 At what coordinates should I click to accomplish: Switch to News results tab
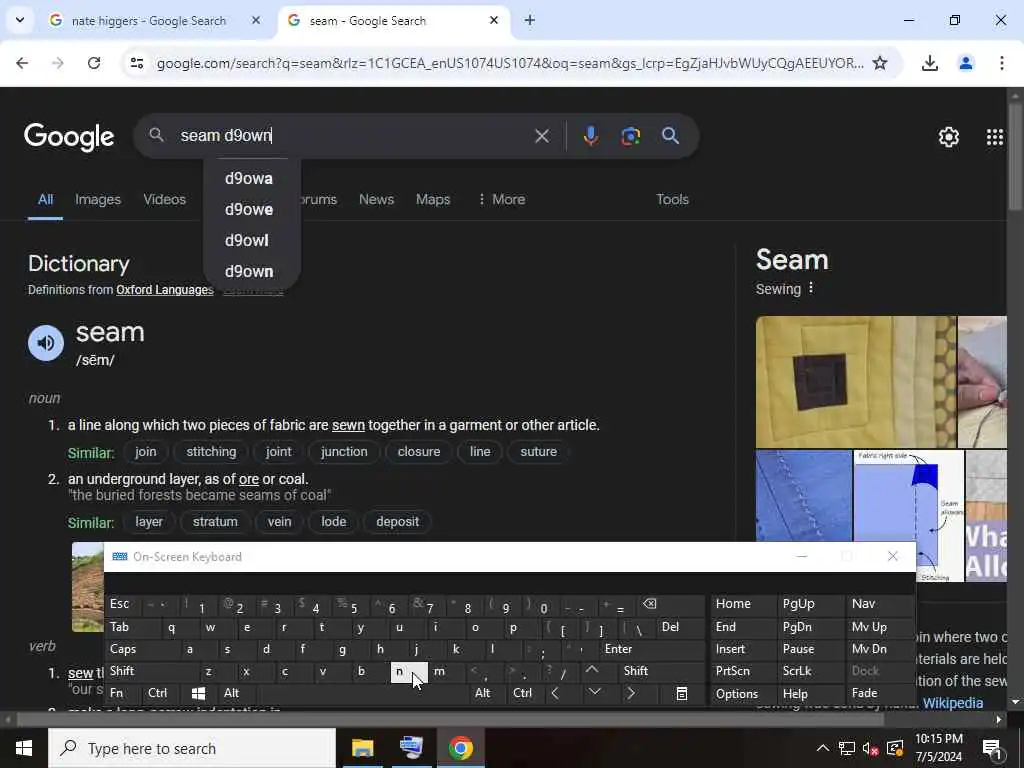[x=376, y=199]
